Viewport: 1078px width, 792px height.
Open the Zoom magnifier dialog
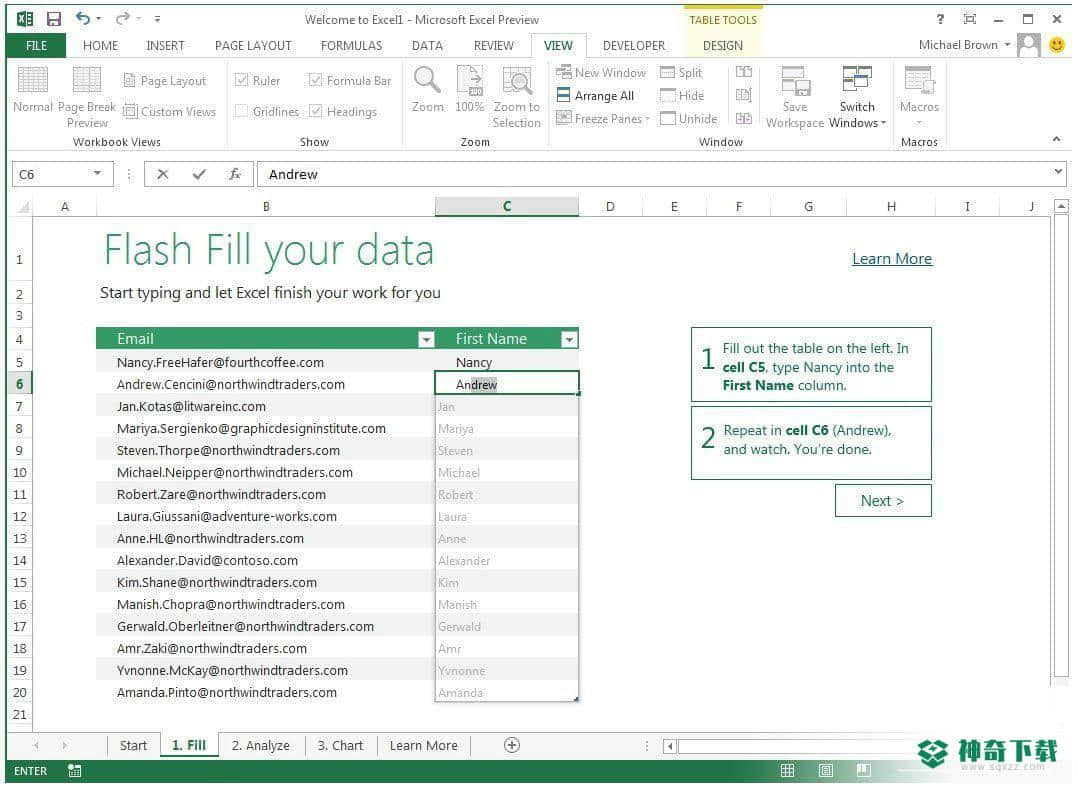tap(428, 89)
